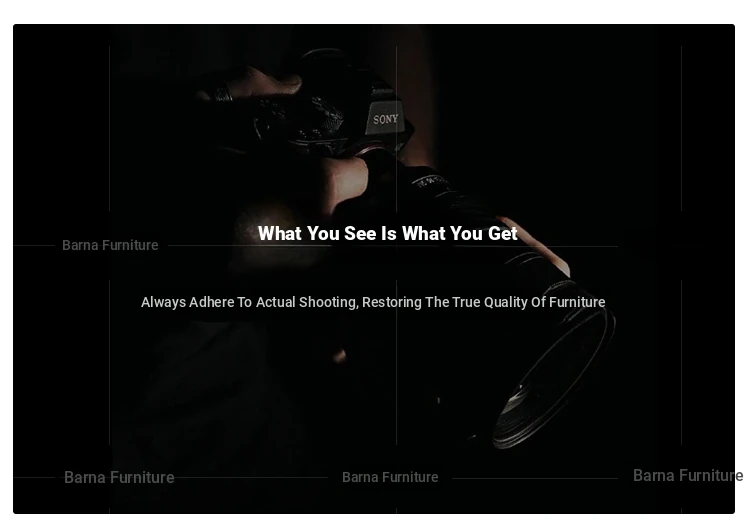Click the word 'Furniture' ending the subtitle
This screenshot has width=750, height=523.
[577, 302]
